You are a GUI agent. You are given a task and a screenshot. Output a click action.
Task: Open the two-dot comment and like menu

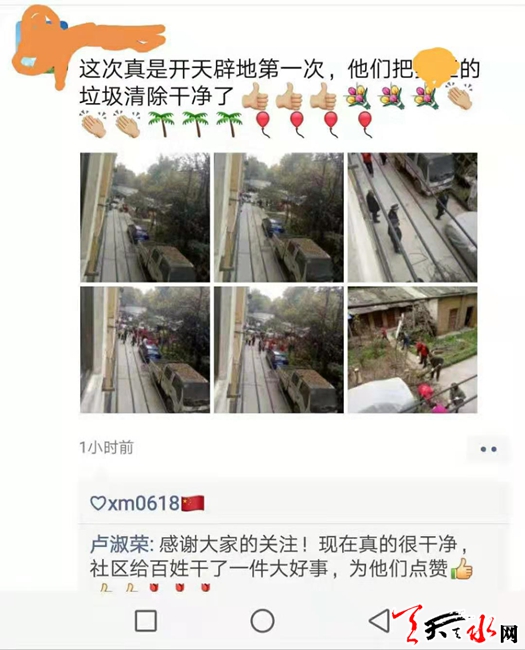488,449
